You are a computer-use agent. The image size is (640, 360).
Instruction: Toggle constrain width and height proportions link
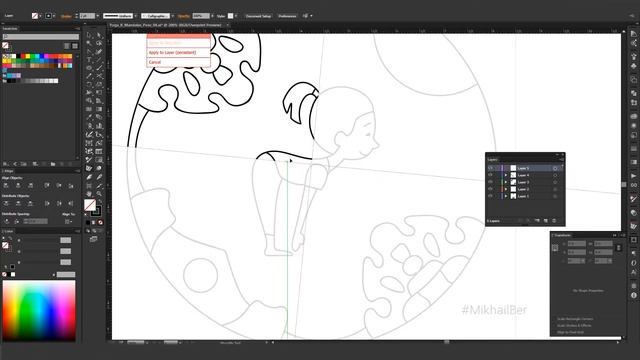619,247
